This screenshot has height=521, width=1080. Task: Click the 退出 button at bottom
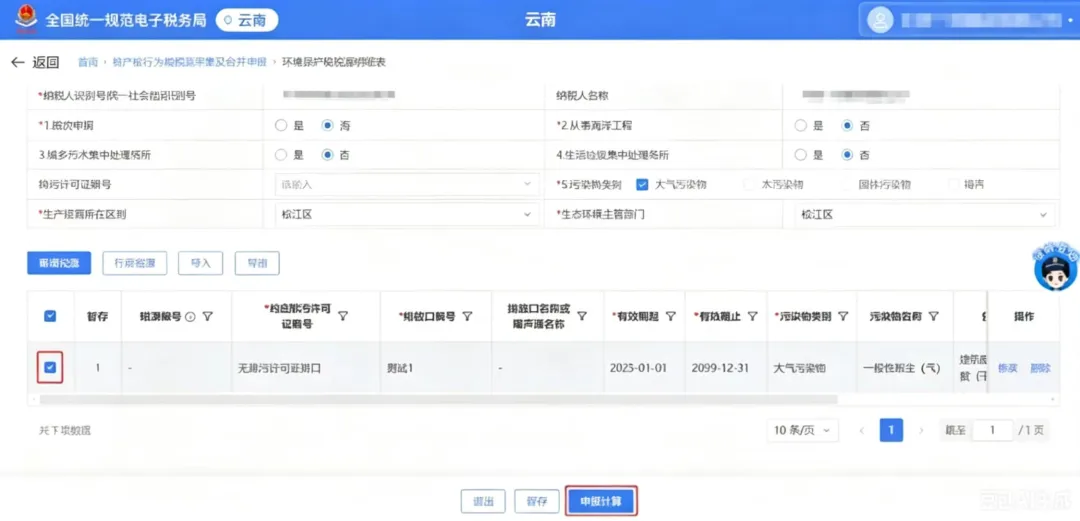pyautogui.click(x=483, y=501)
